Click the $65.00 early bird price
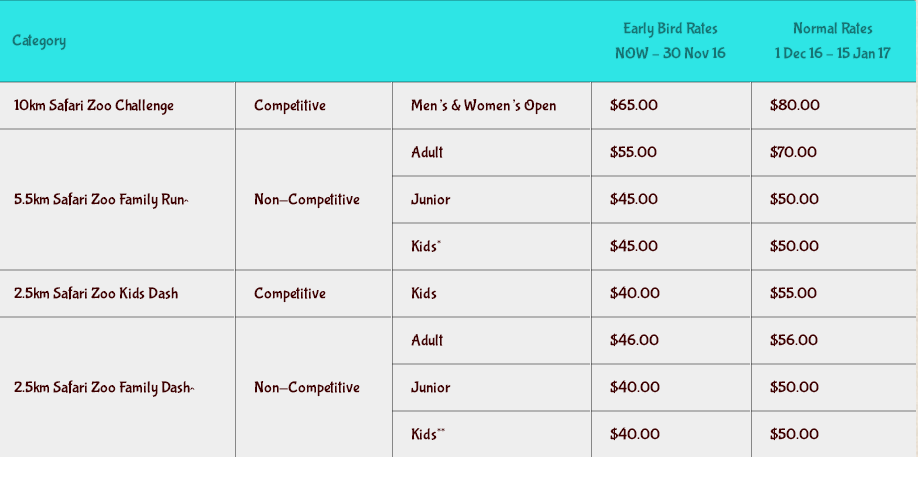The image size is (918, 495). click(x=633, y=105)
